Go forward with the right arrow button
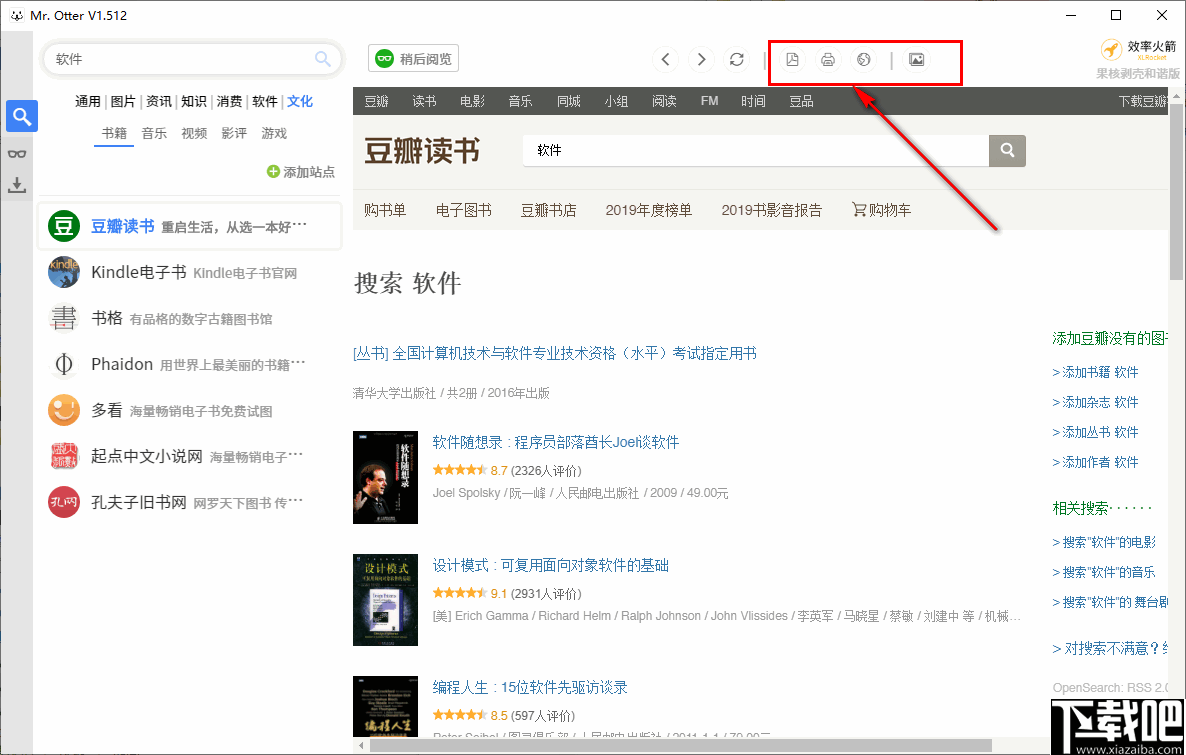The height and width of the screenshot is (755, 1186). pos(701,59)
